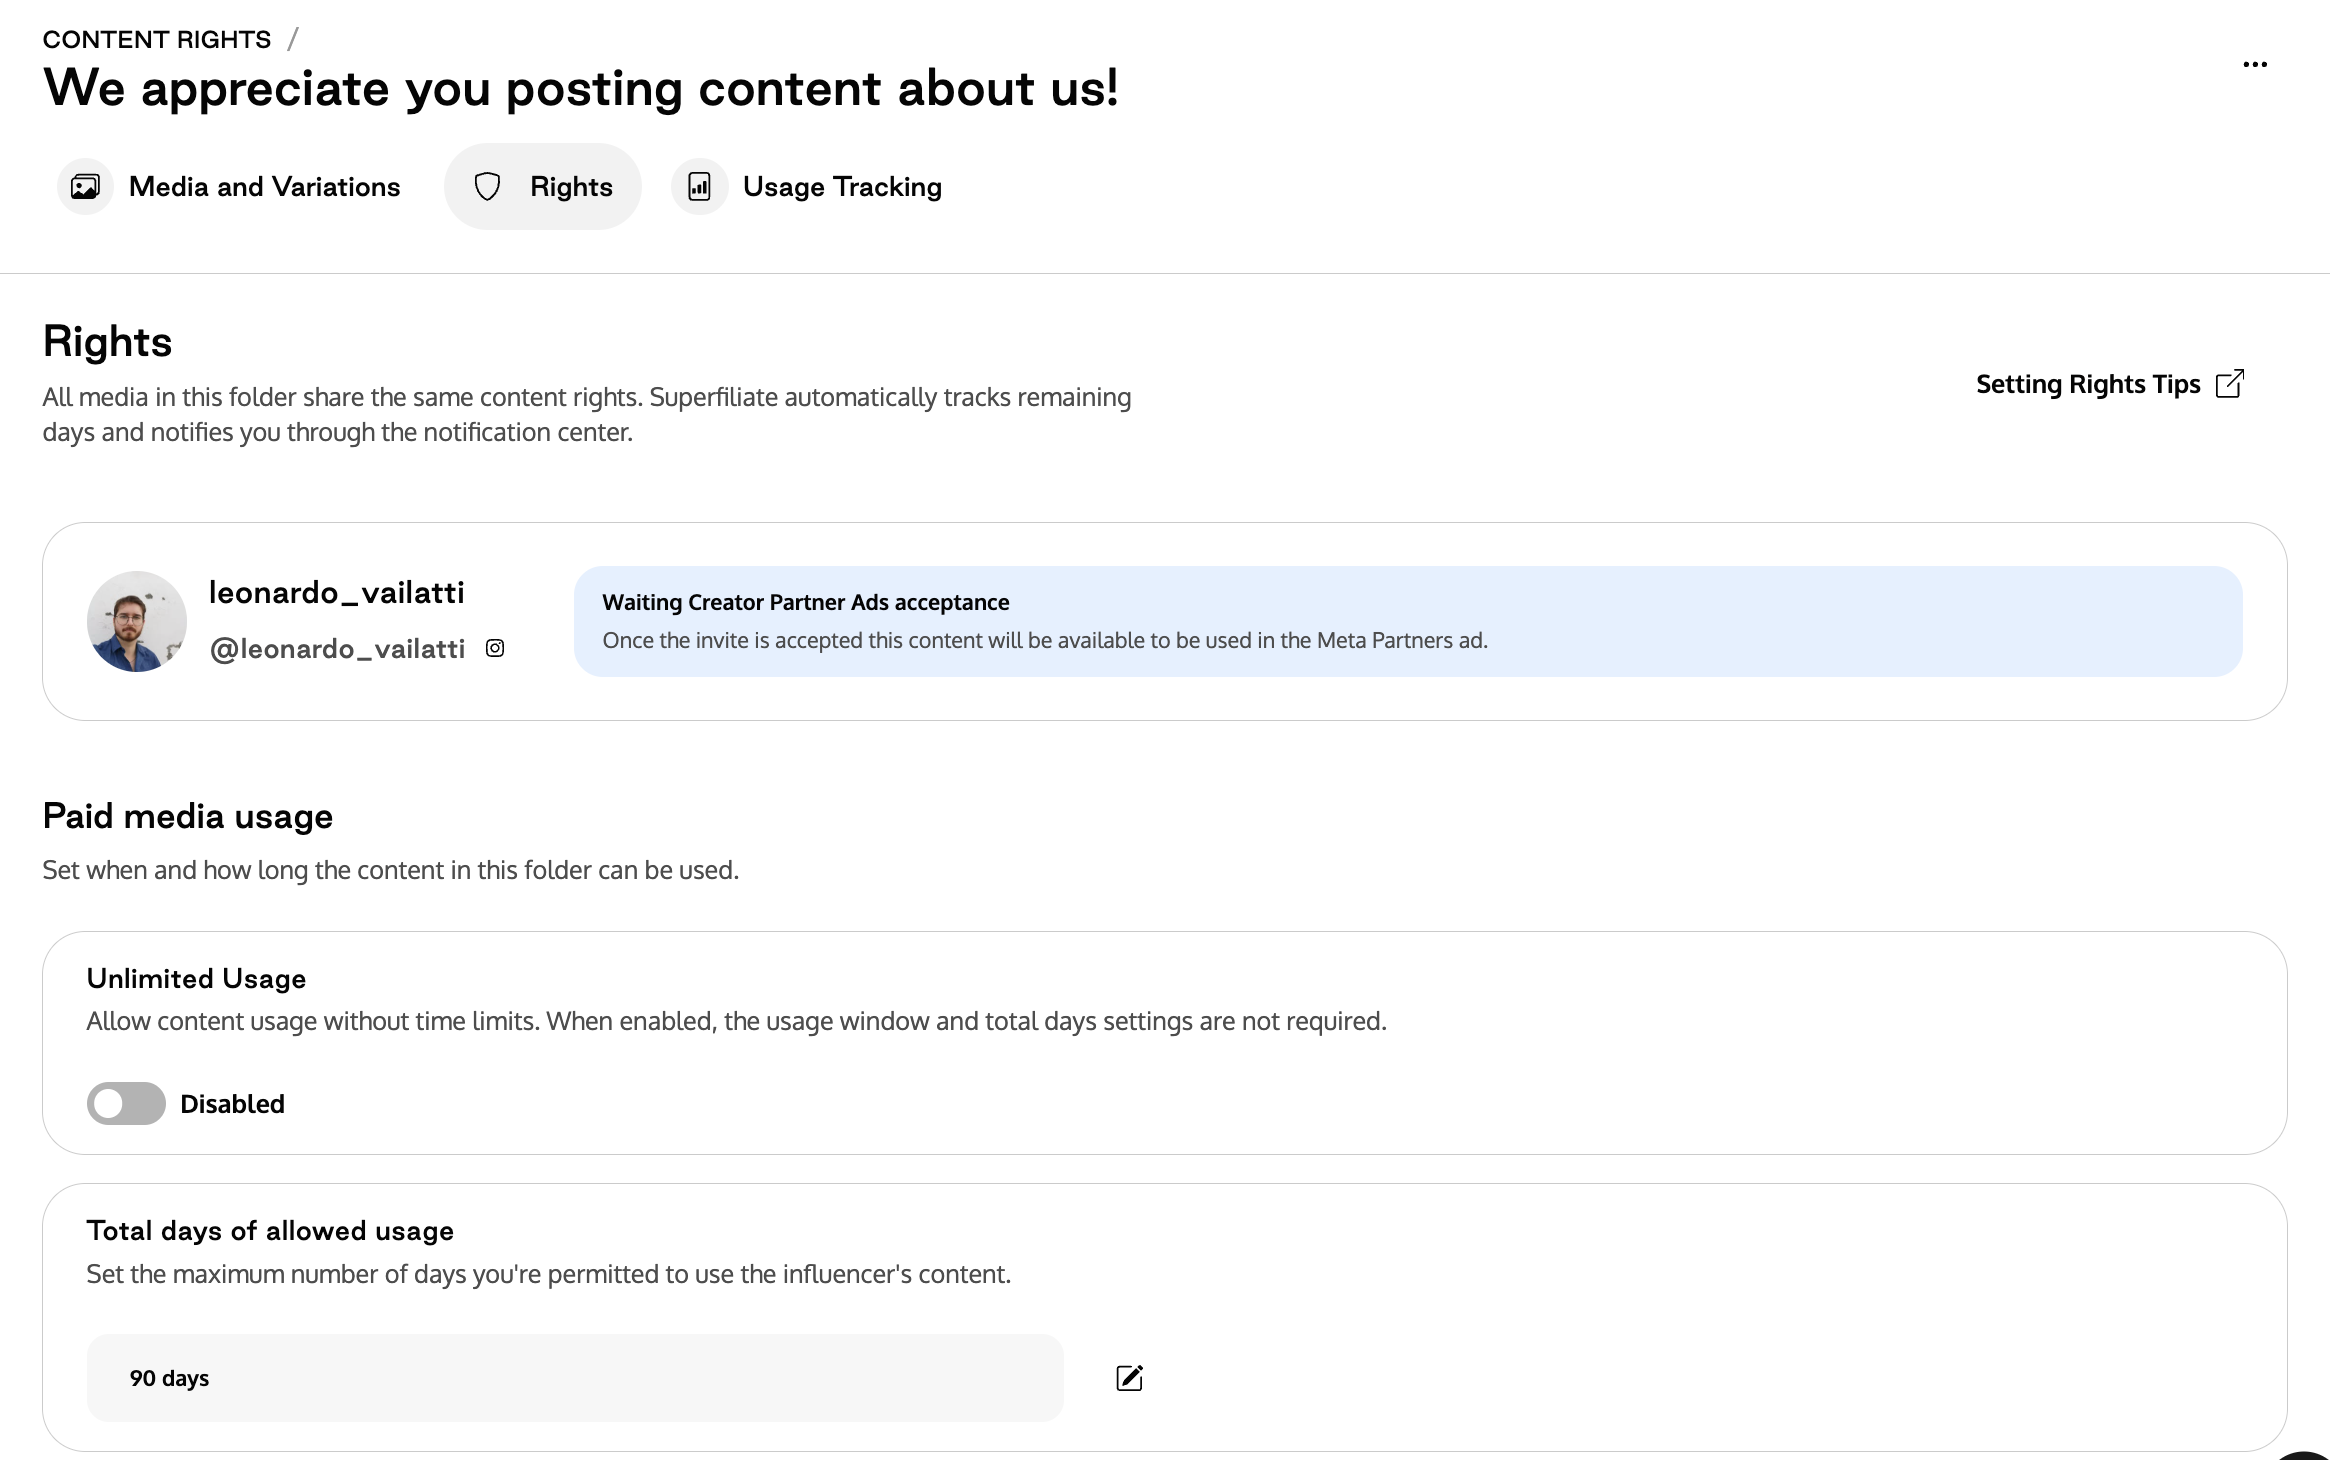Image resolution: width=2330 pixels, height=1460 pixels.
Task: Click the Rights shield icon
Action: pyautogui.click(x=487, y=187)
